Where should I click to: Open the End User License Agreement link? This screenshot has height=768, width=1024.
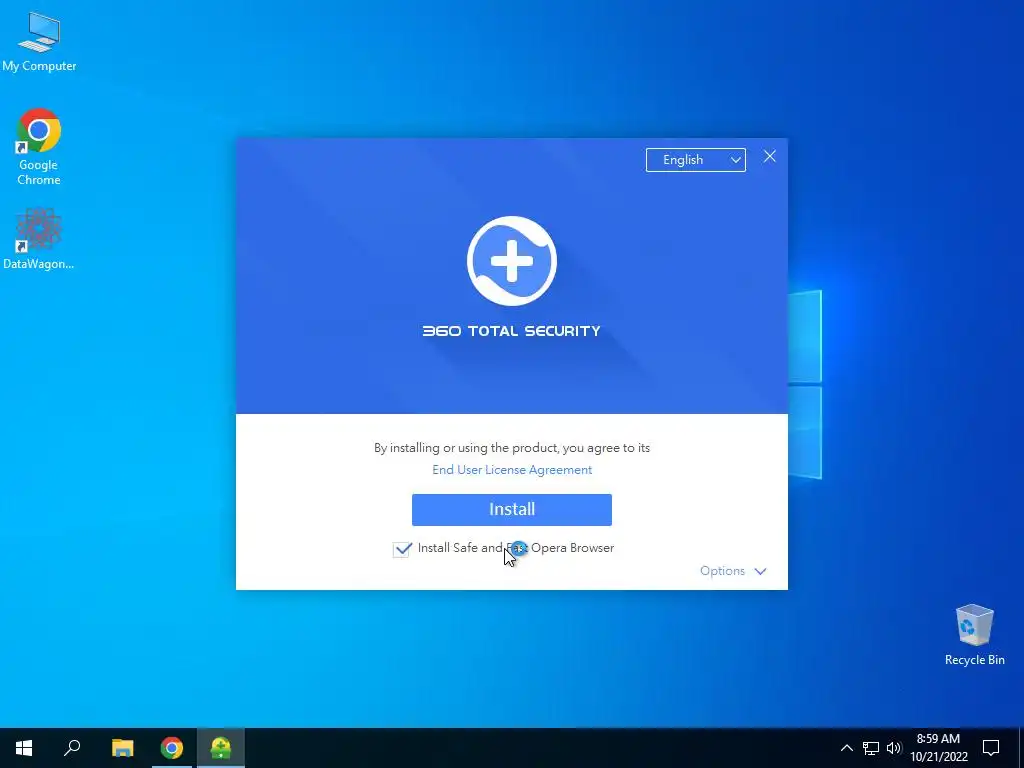pos(512,470)
